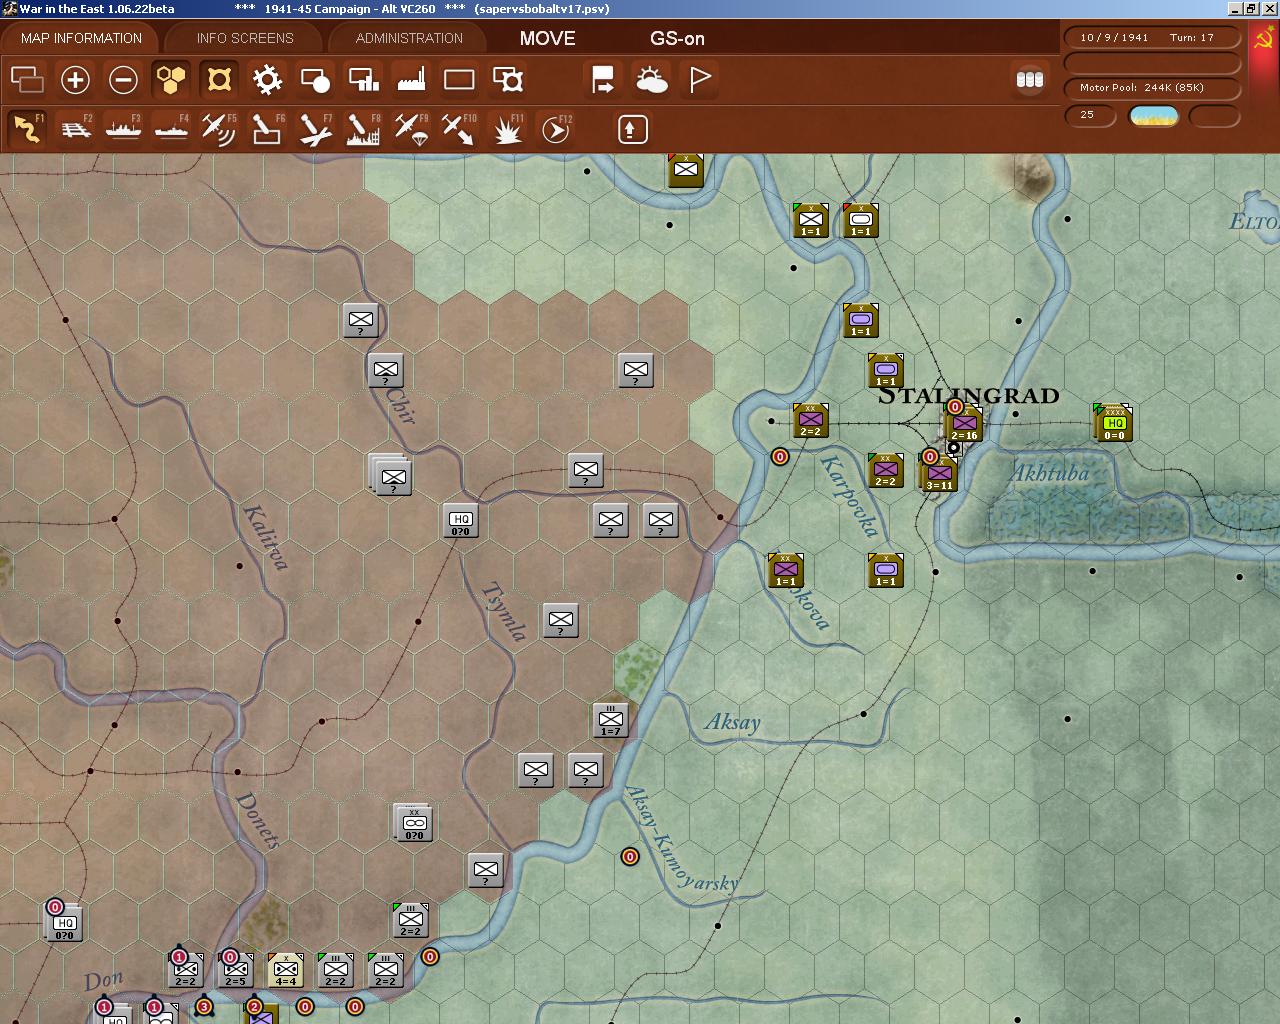Select Bomb unit mode F6 icon

267,129
